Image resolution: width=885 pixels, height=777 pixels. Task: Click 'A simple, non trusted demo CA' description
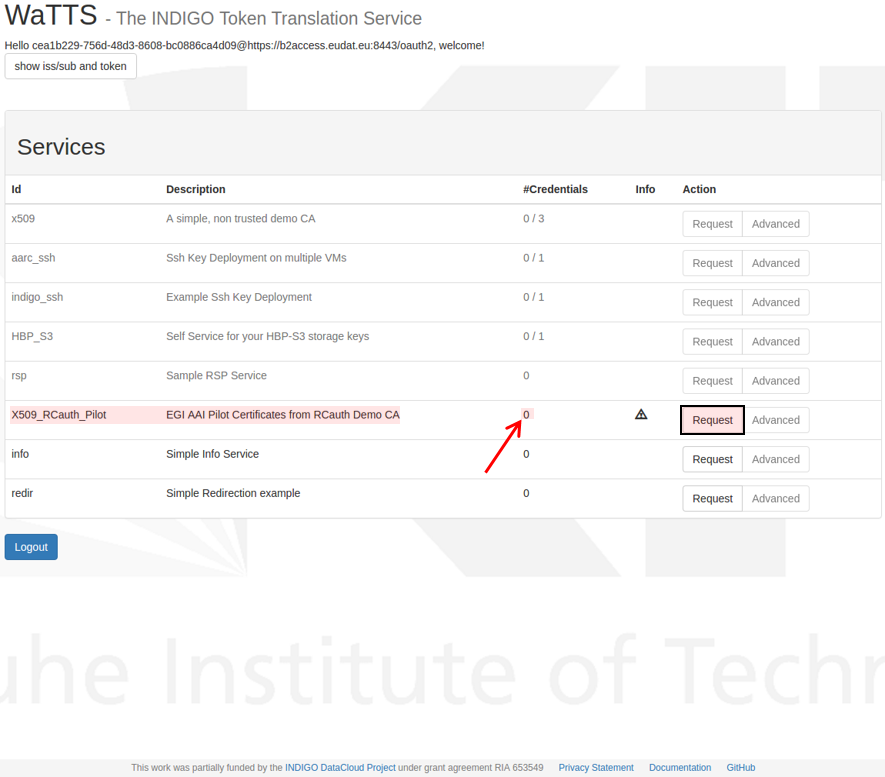coord(240,218)
